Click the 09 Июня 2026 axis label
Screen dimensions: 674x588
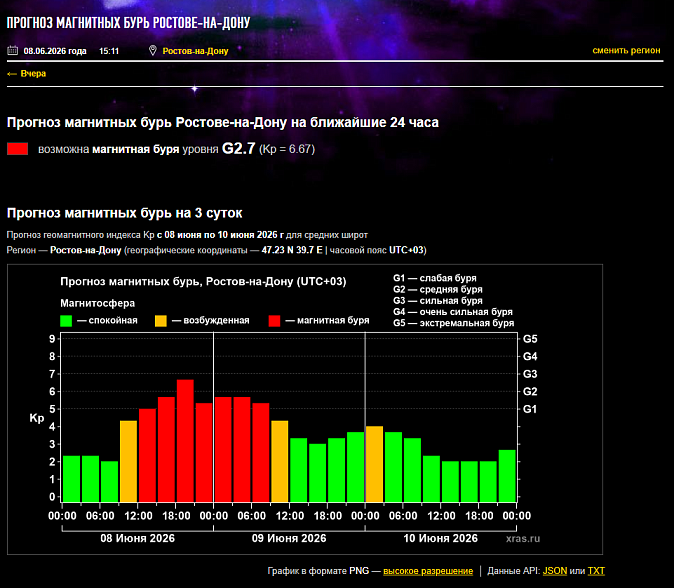[x=289, y=538]
